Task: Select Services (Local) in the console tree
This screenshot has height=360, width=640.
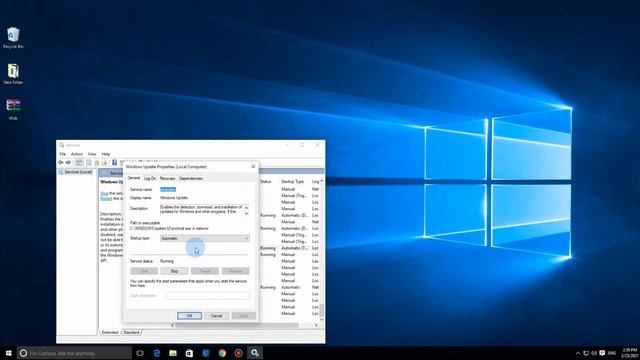Action: 76,172
